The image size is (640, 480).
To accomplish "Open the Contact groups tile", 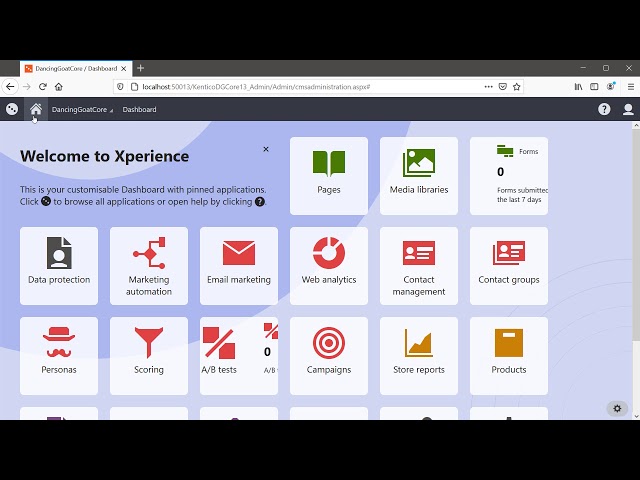I will [509, 266].
